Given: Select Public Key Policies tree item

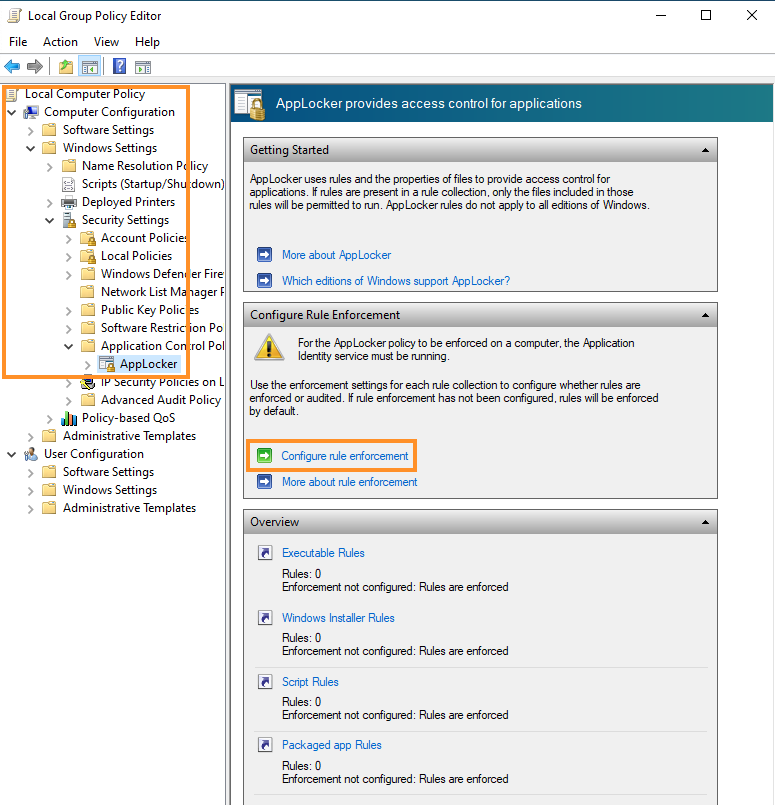Looking at the screenshot, I should 150,310.
